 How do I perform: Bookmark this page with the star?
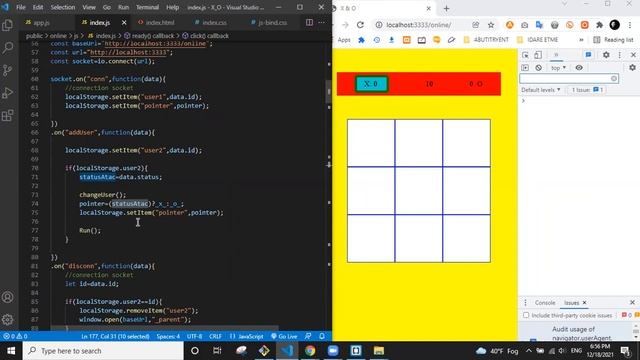tap(491, 25)
